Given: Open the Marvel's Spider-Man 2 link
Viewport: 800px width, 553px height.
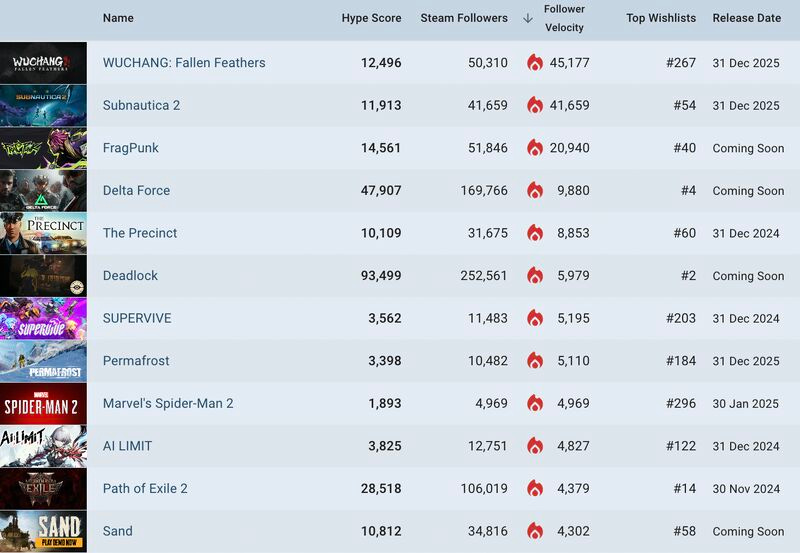Looking at the screenshot, I should tap(168, 404).
